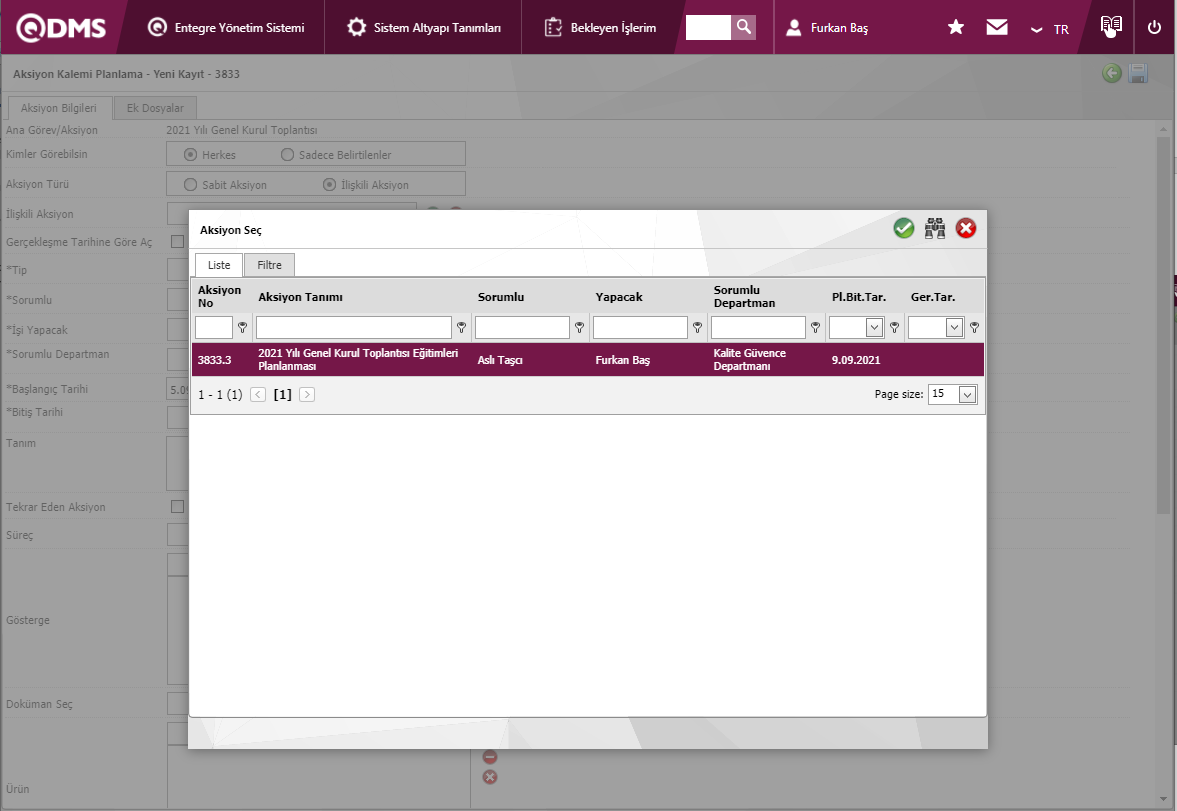Viewport: 1177px width, 811px height.
Task: Open the TR language selector
Action: (1051, 29)
